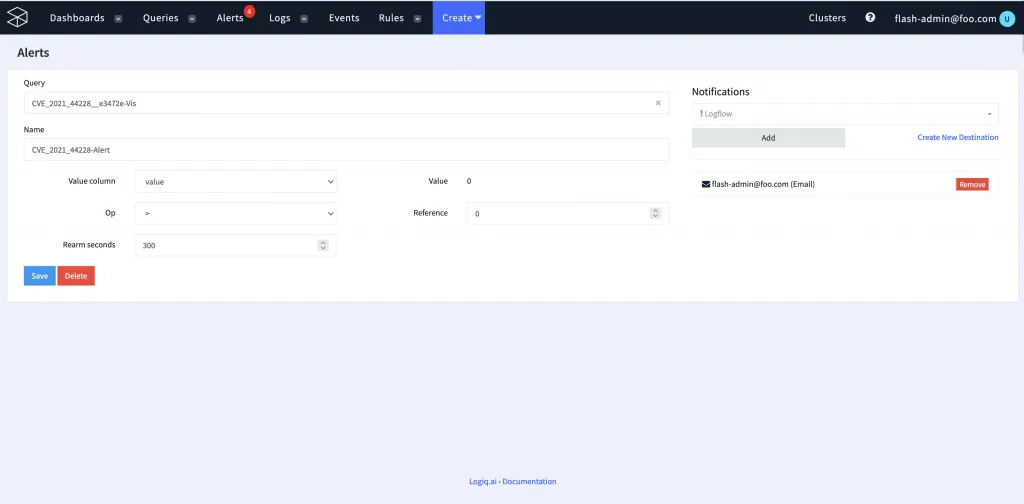Open the Op operator dropdown

(235, 214)
